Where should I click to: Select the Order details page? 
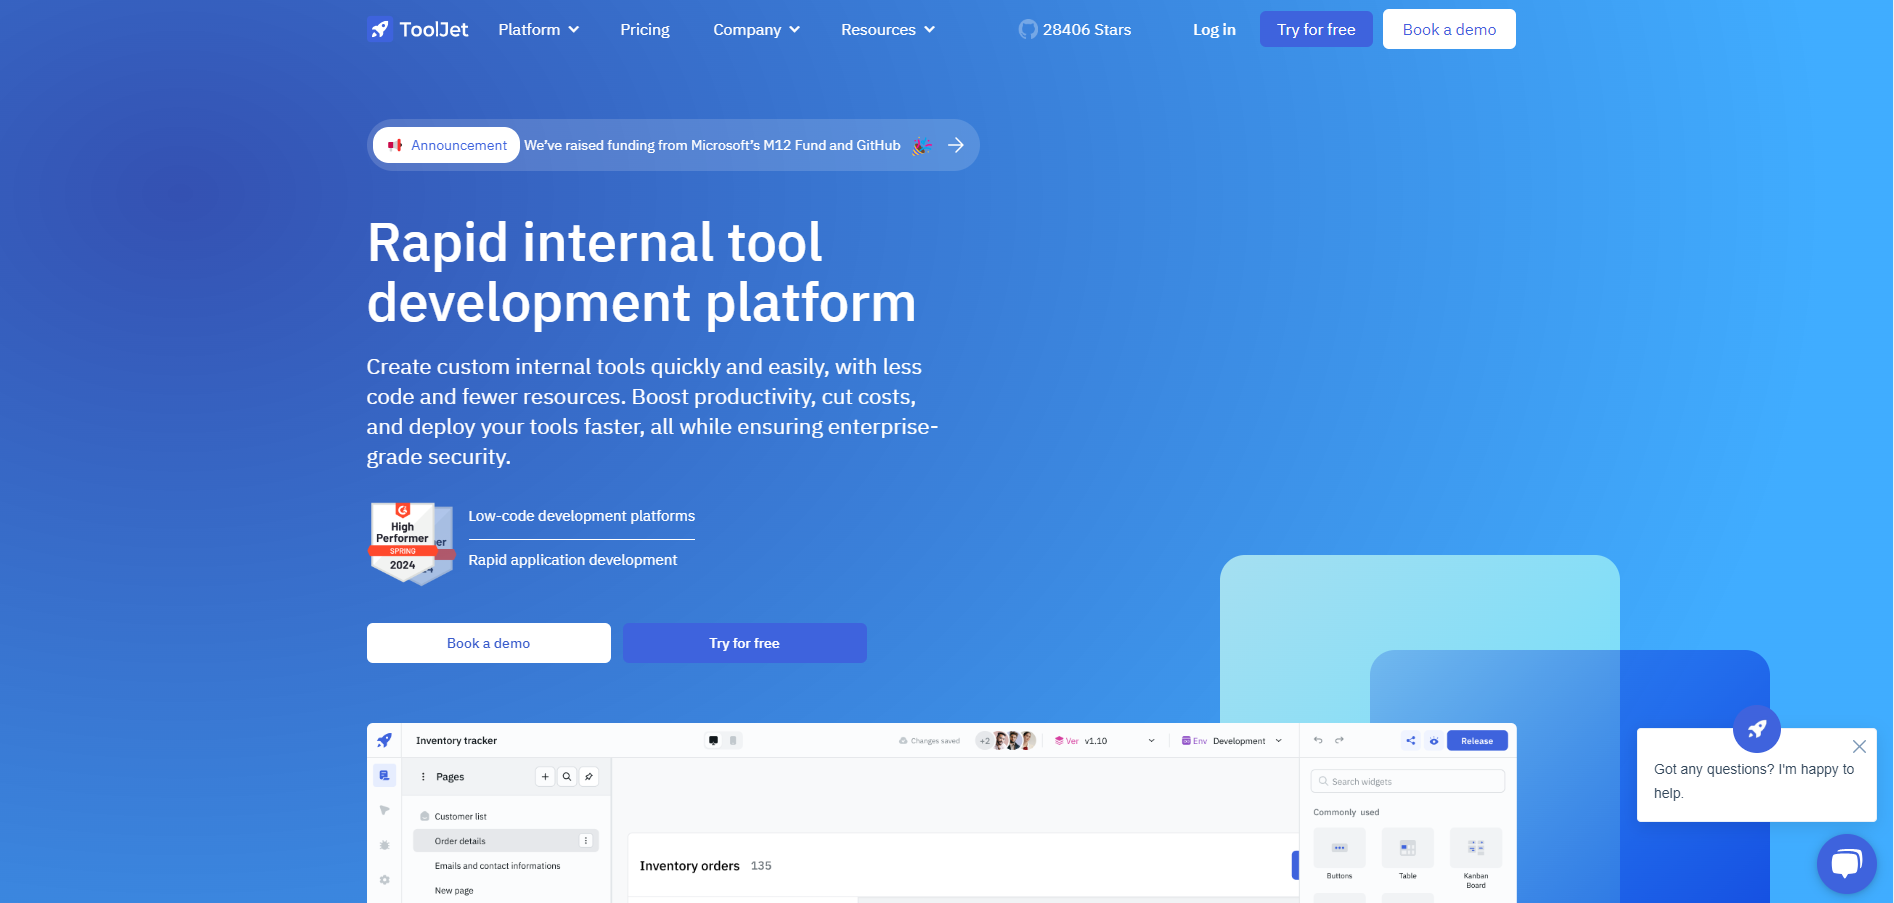[x=506, y=841]
